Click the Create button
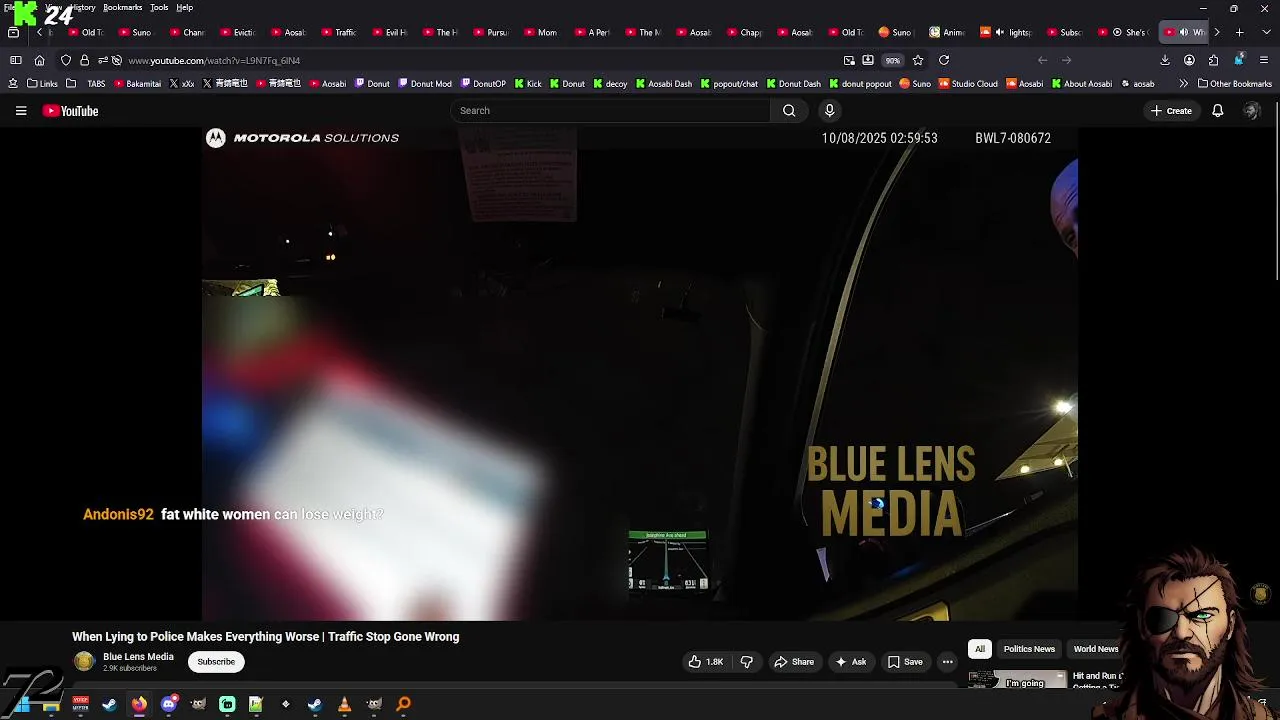 [x=1171, y=111]
